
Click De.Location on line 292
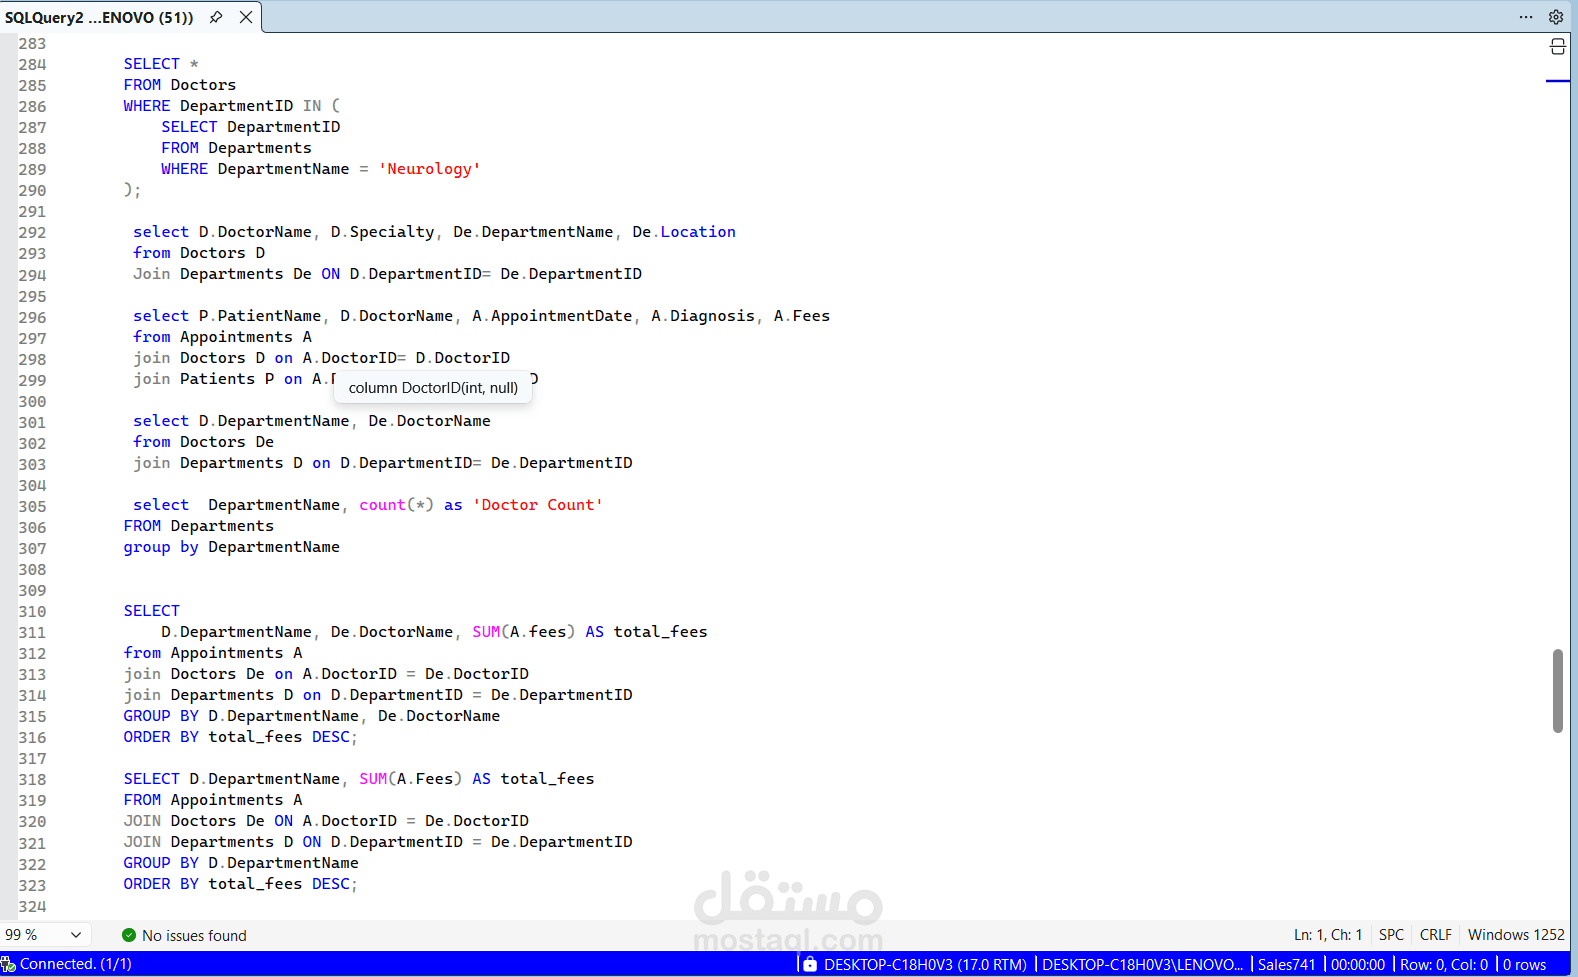tap(684, 232)
